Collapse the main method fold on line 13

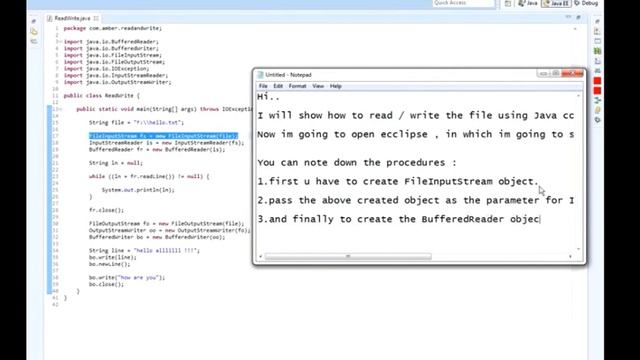[60, 109]
